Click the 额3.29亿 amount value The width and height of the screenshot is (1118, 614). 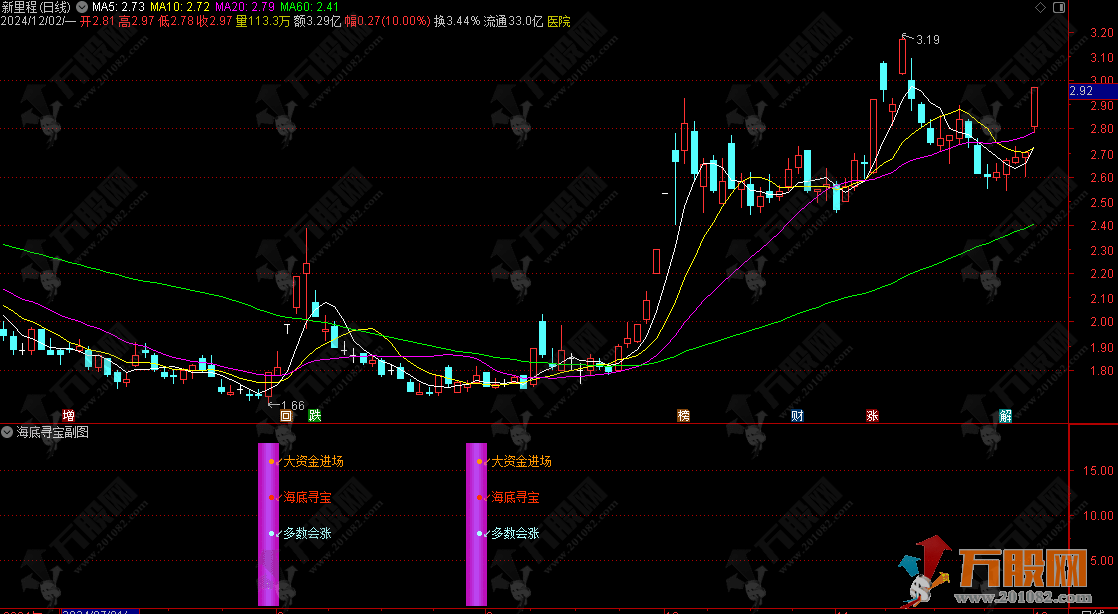point(317,21)
